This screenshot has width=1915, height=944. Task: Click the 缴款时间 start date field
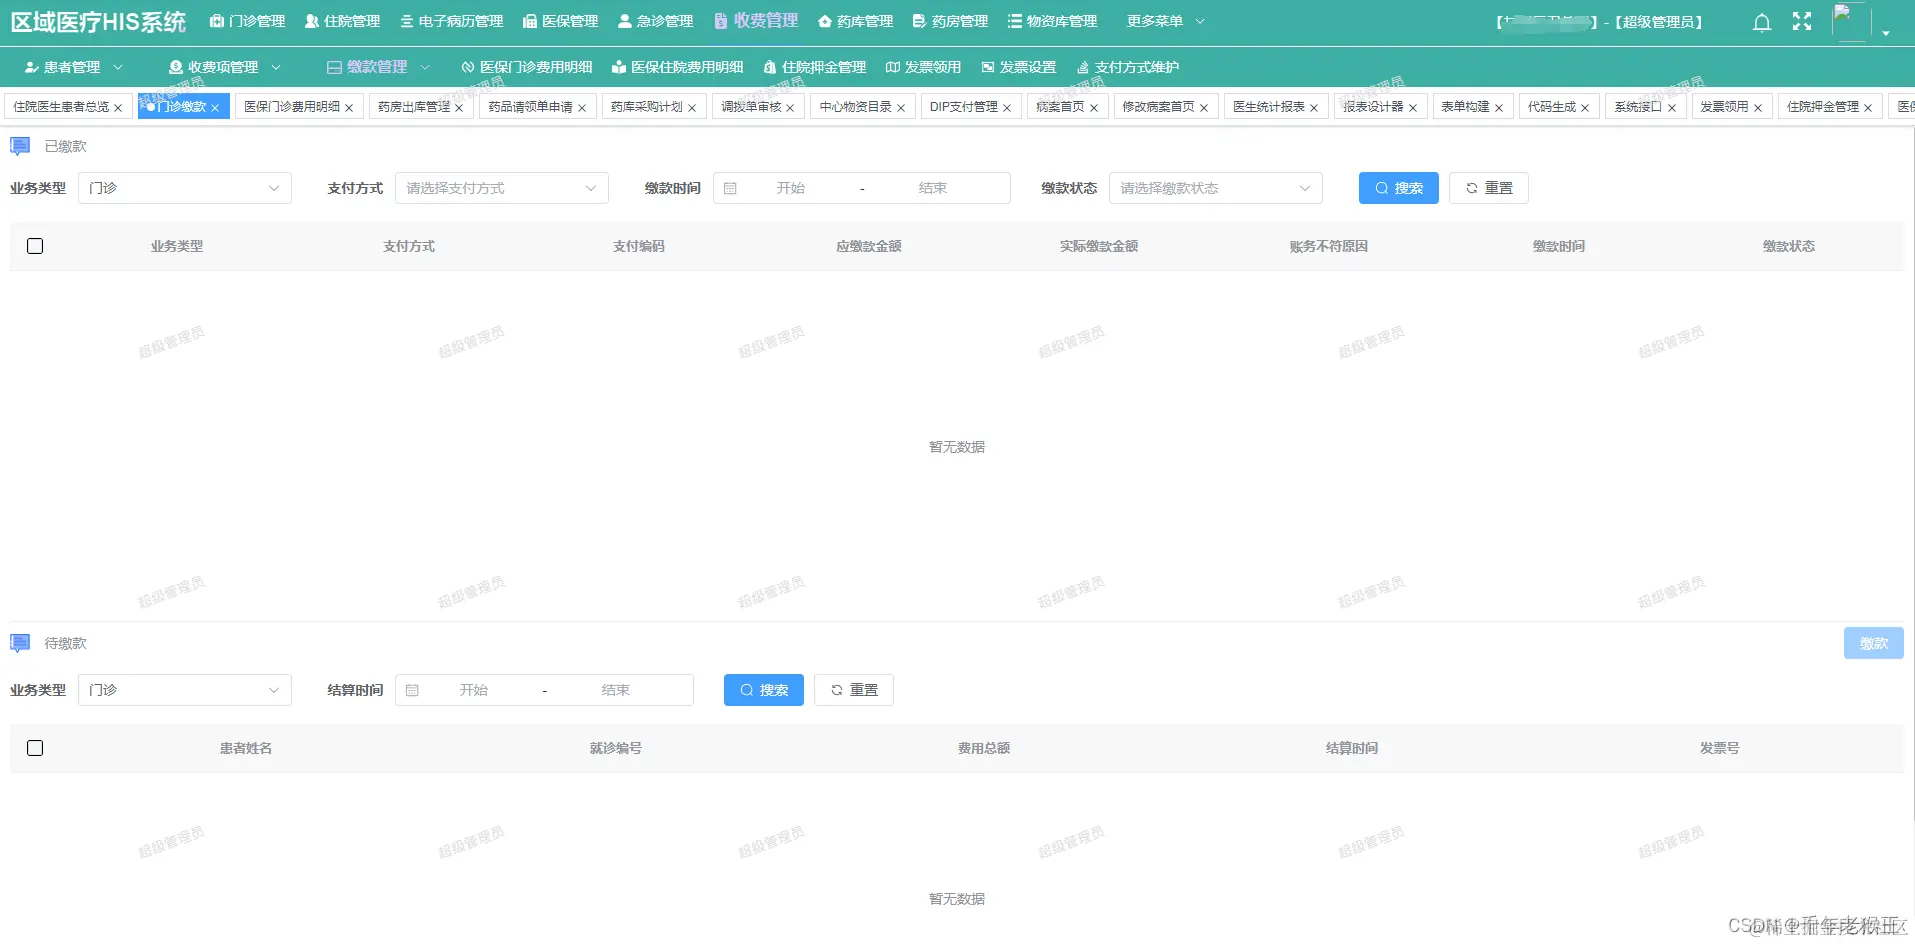tap(790, 187)
